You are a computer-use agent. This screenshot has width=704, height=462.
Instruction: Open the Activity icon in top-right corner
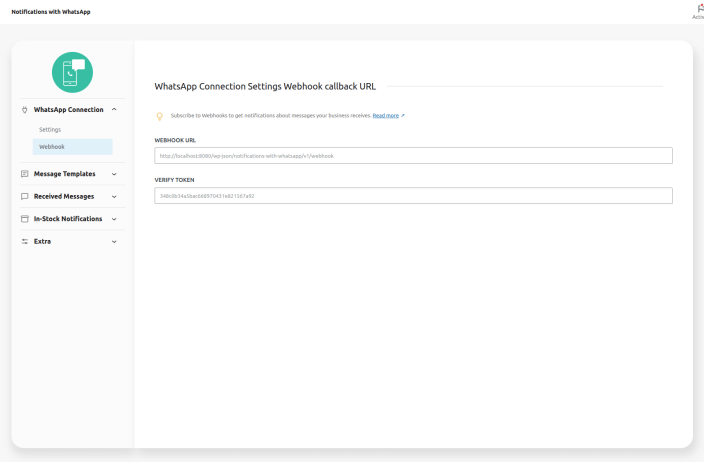pos(698,9)
